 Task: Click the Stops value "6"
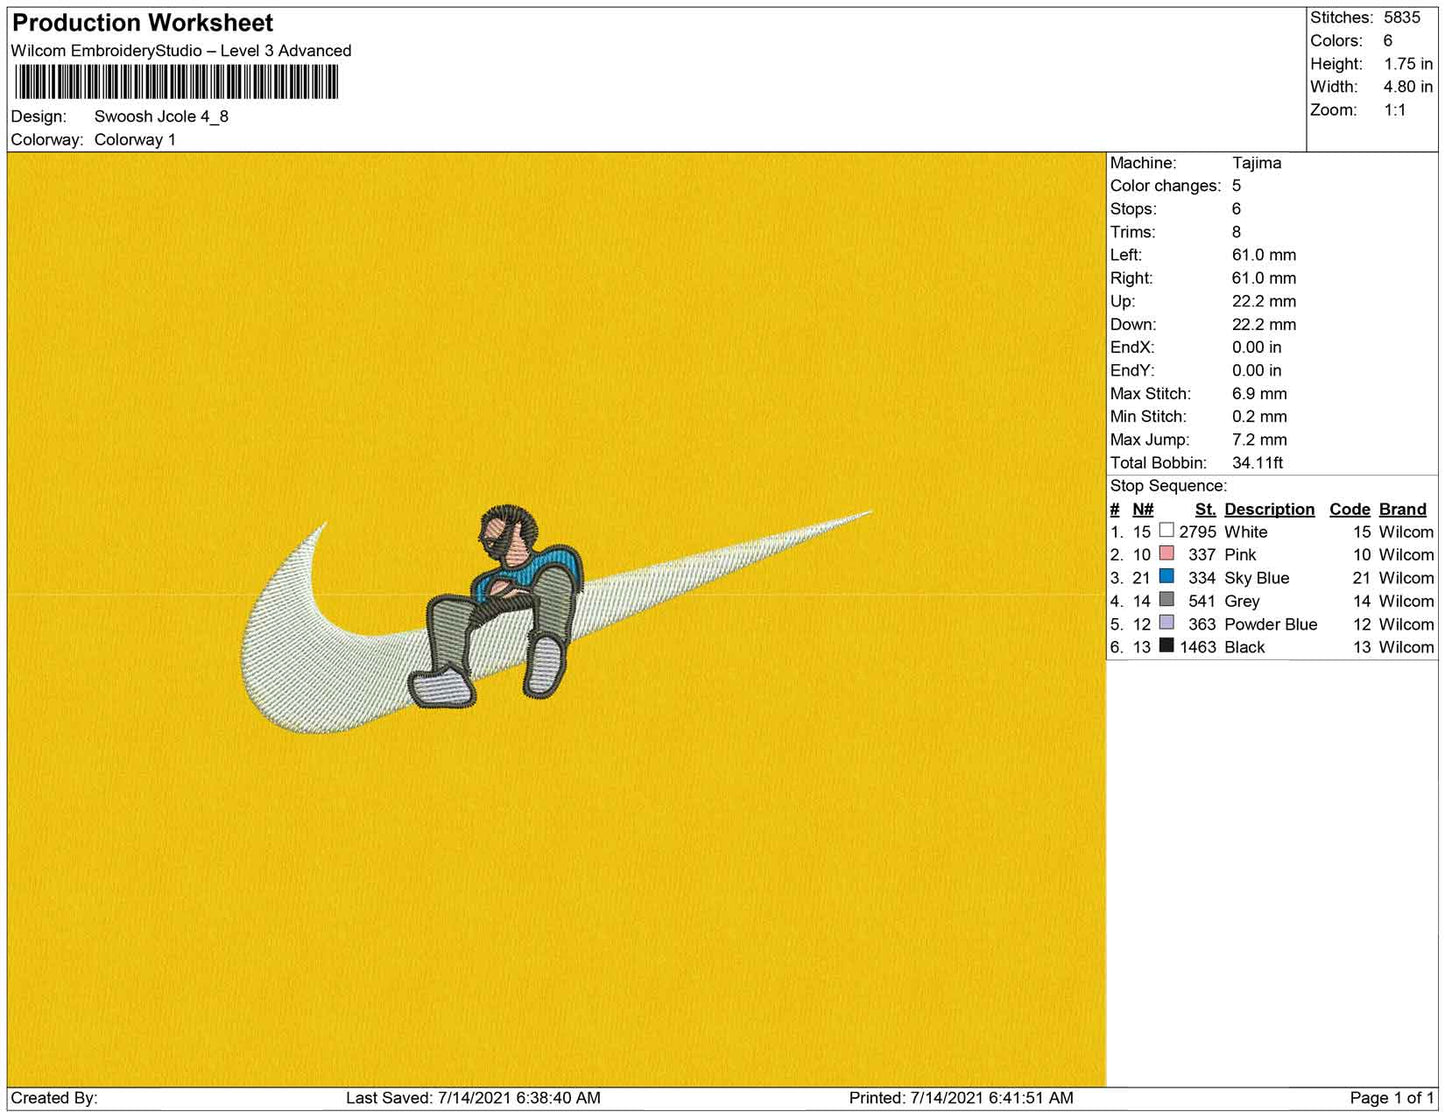1237,209
